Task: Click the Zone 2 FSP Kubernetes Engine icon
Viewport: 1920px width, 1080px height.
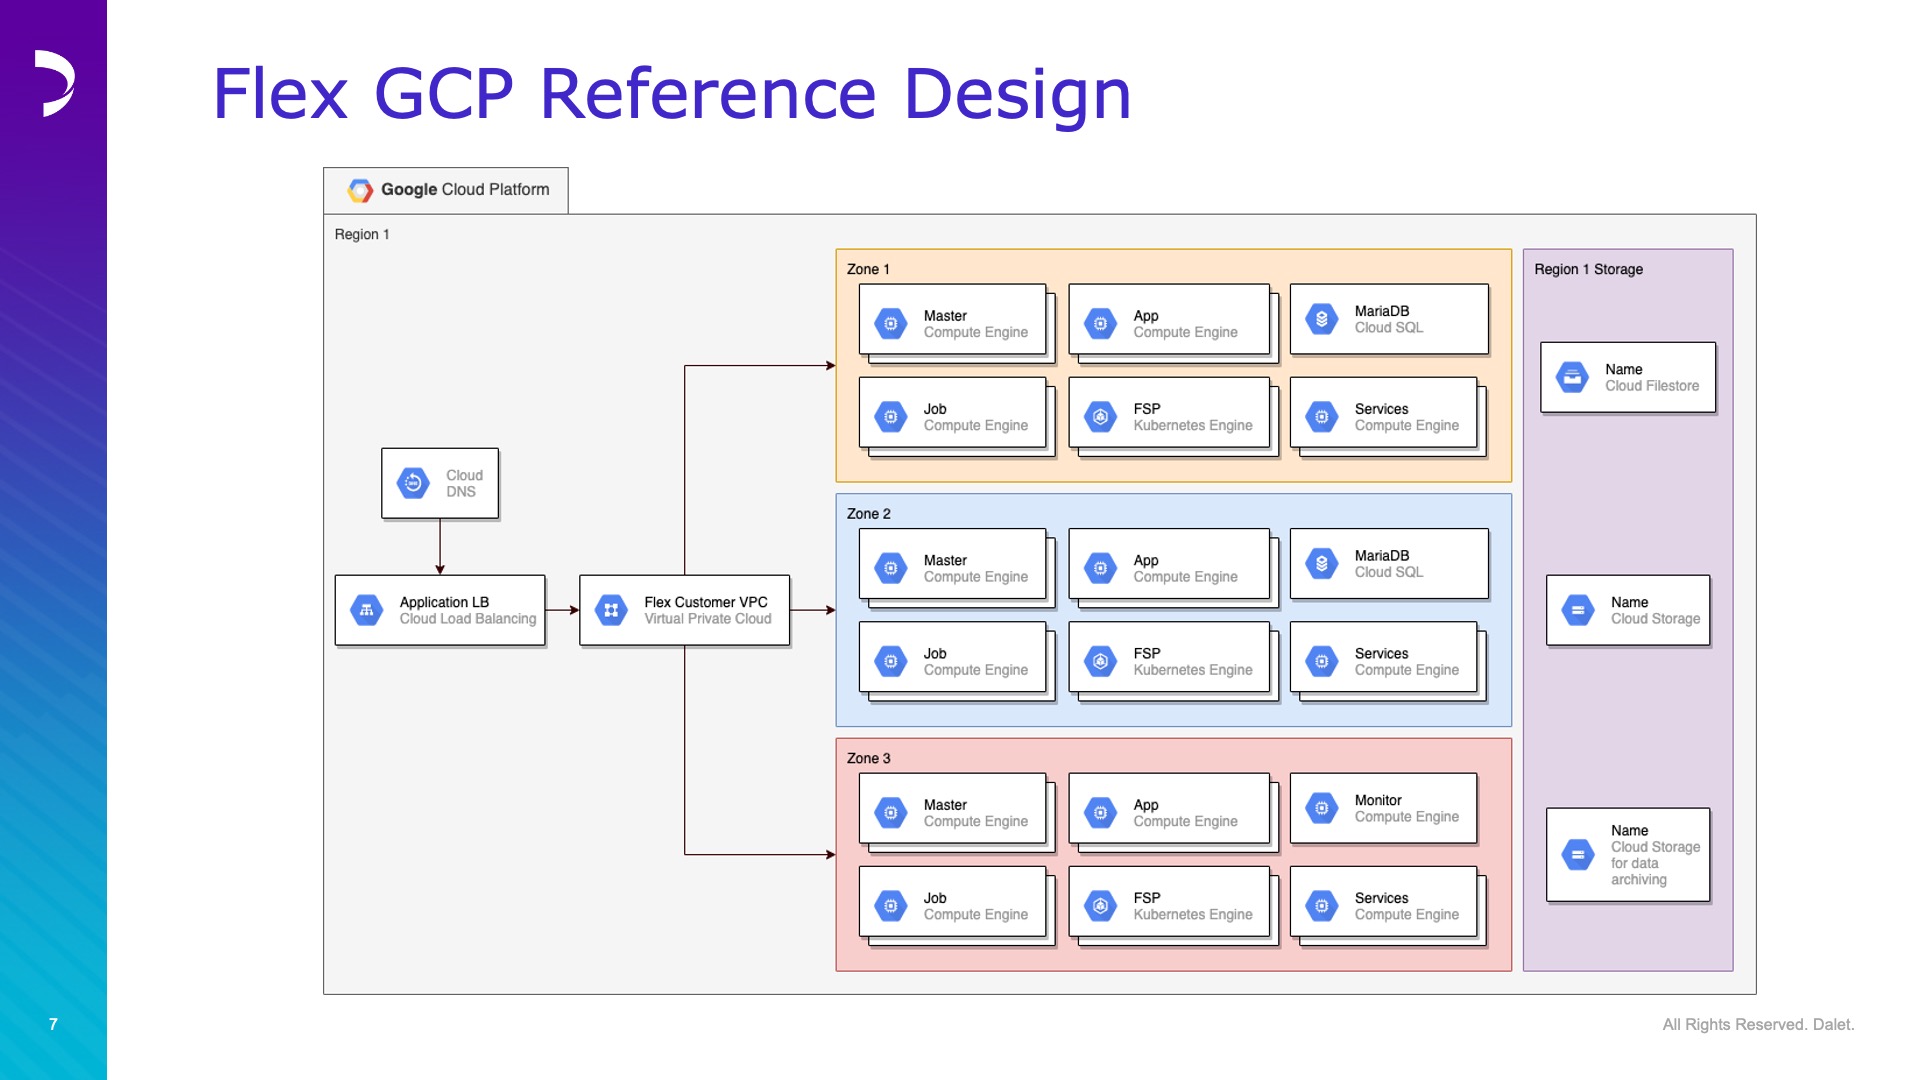Action: click(x=1100, y=661)
